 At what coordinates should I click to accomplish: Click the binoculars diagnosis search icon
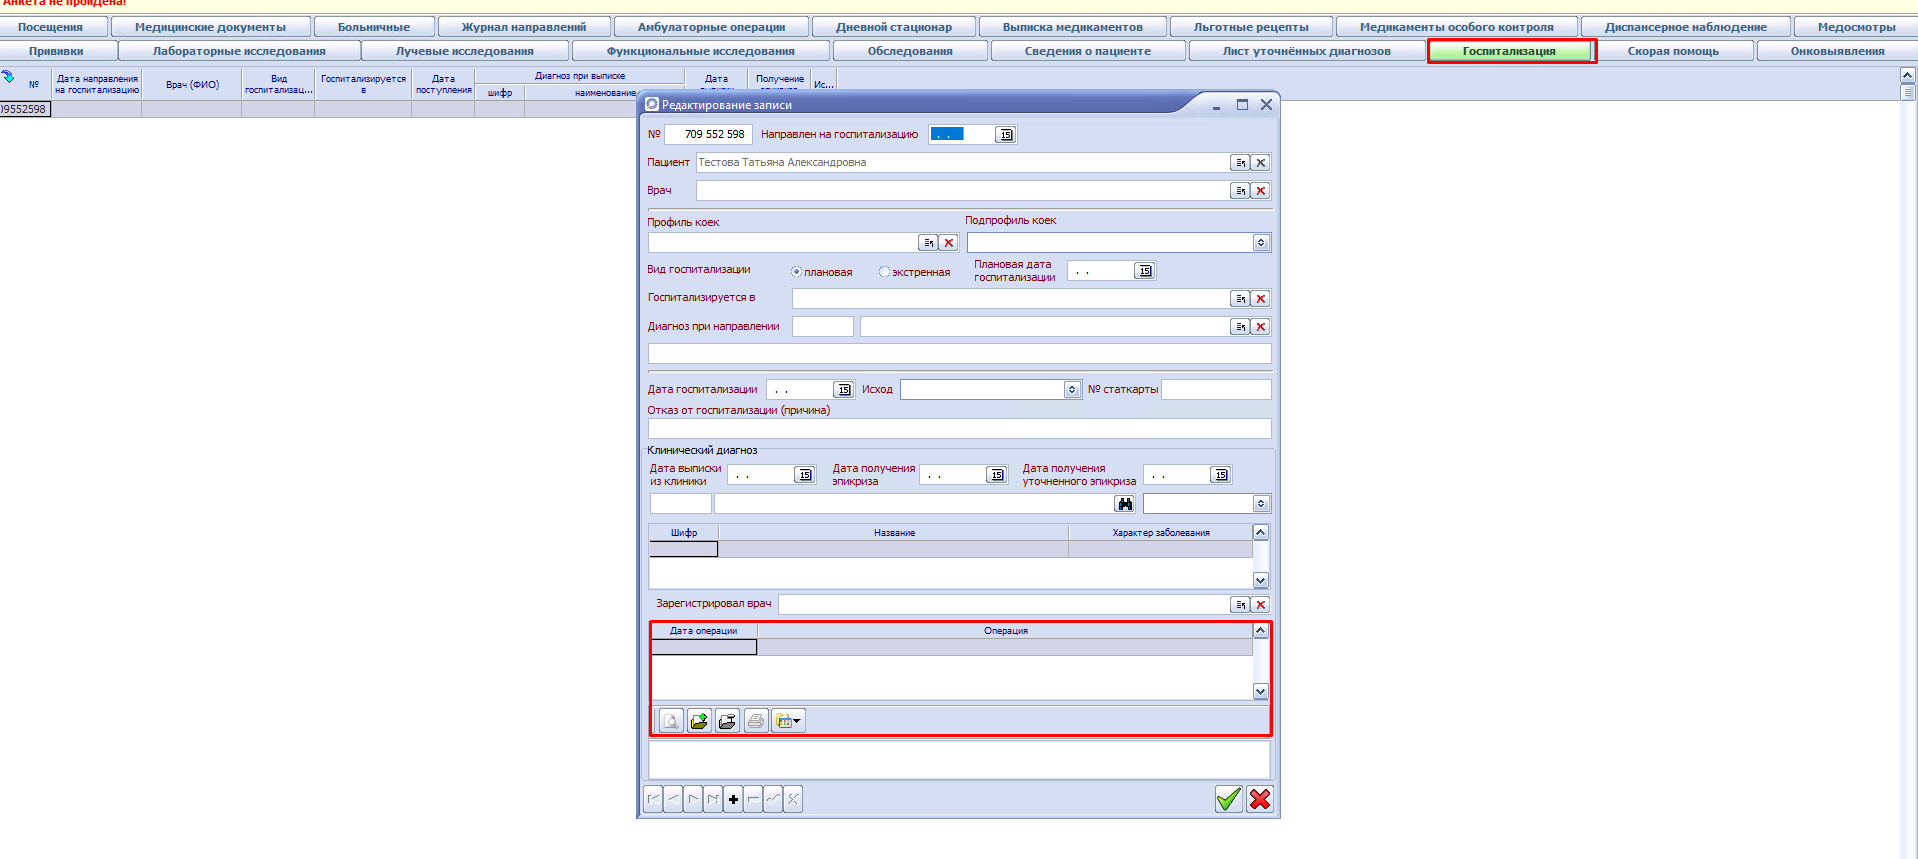click(1125, 504)
